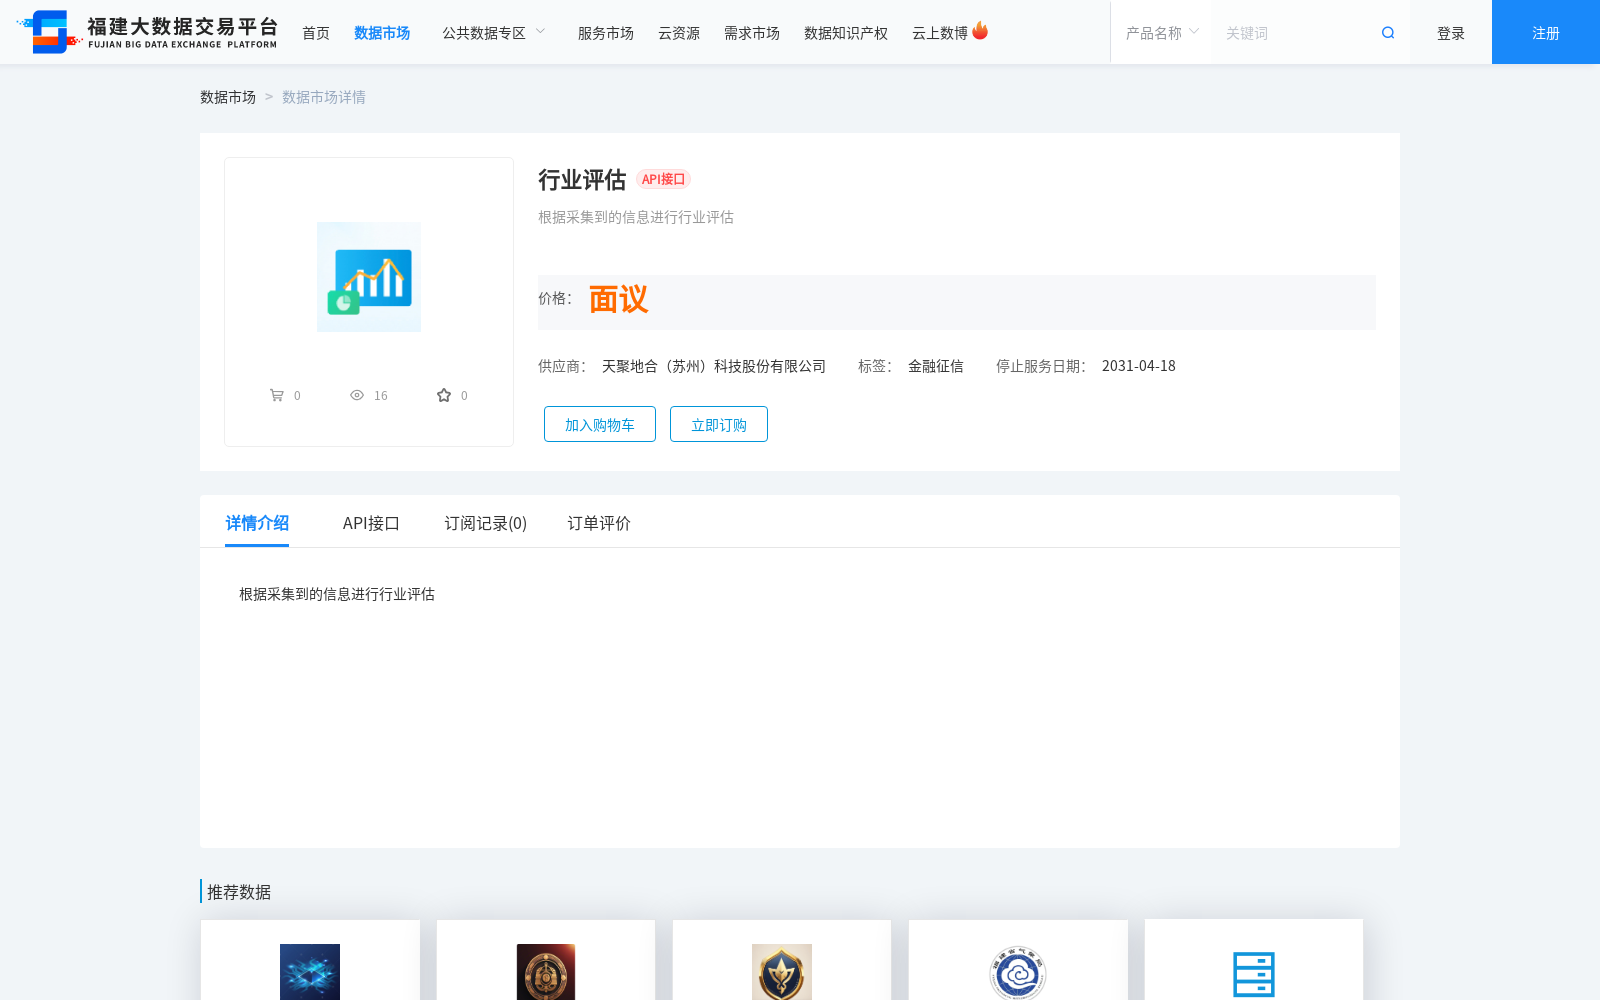The image size is (1600, 1000).
Task: Open the dark badge recommended data thumbnail
Action: 546,972
